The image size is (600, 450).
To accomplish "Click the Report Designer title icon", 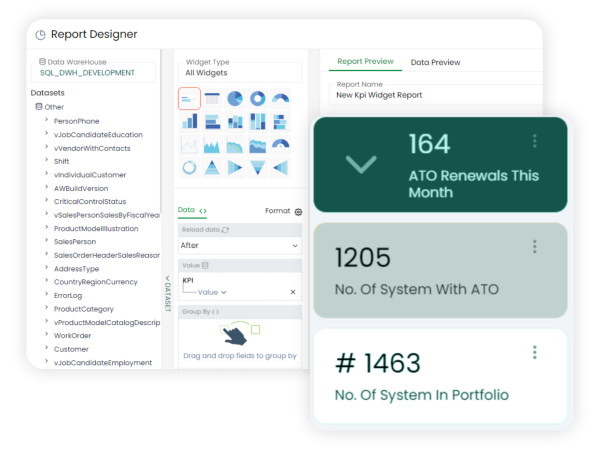I will click(x=40, y=35).
